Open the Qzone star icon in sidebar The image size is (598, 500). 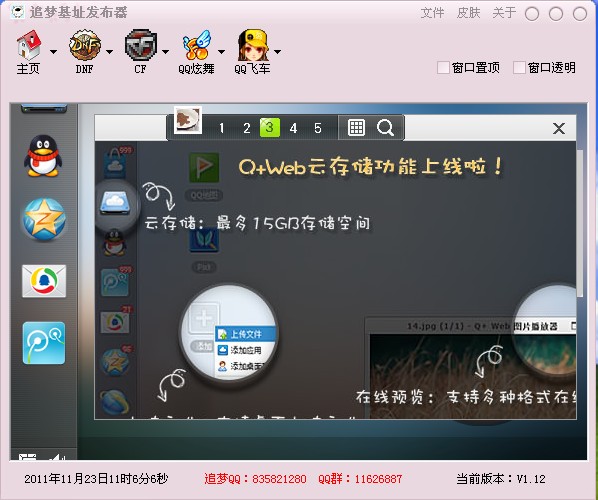pos(44,219)
